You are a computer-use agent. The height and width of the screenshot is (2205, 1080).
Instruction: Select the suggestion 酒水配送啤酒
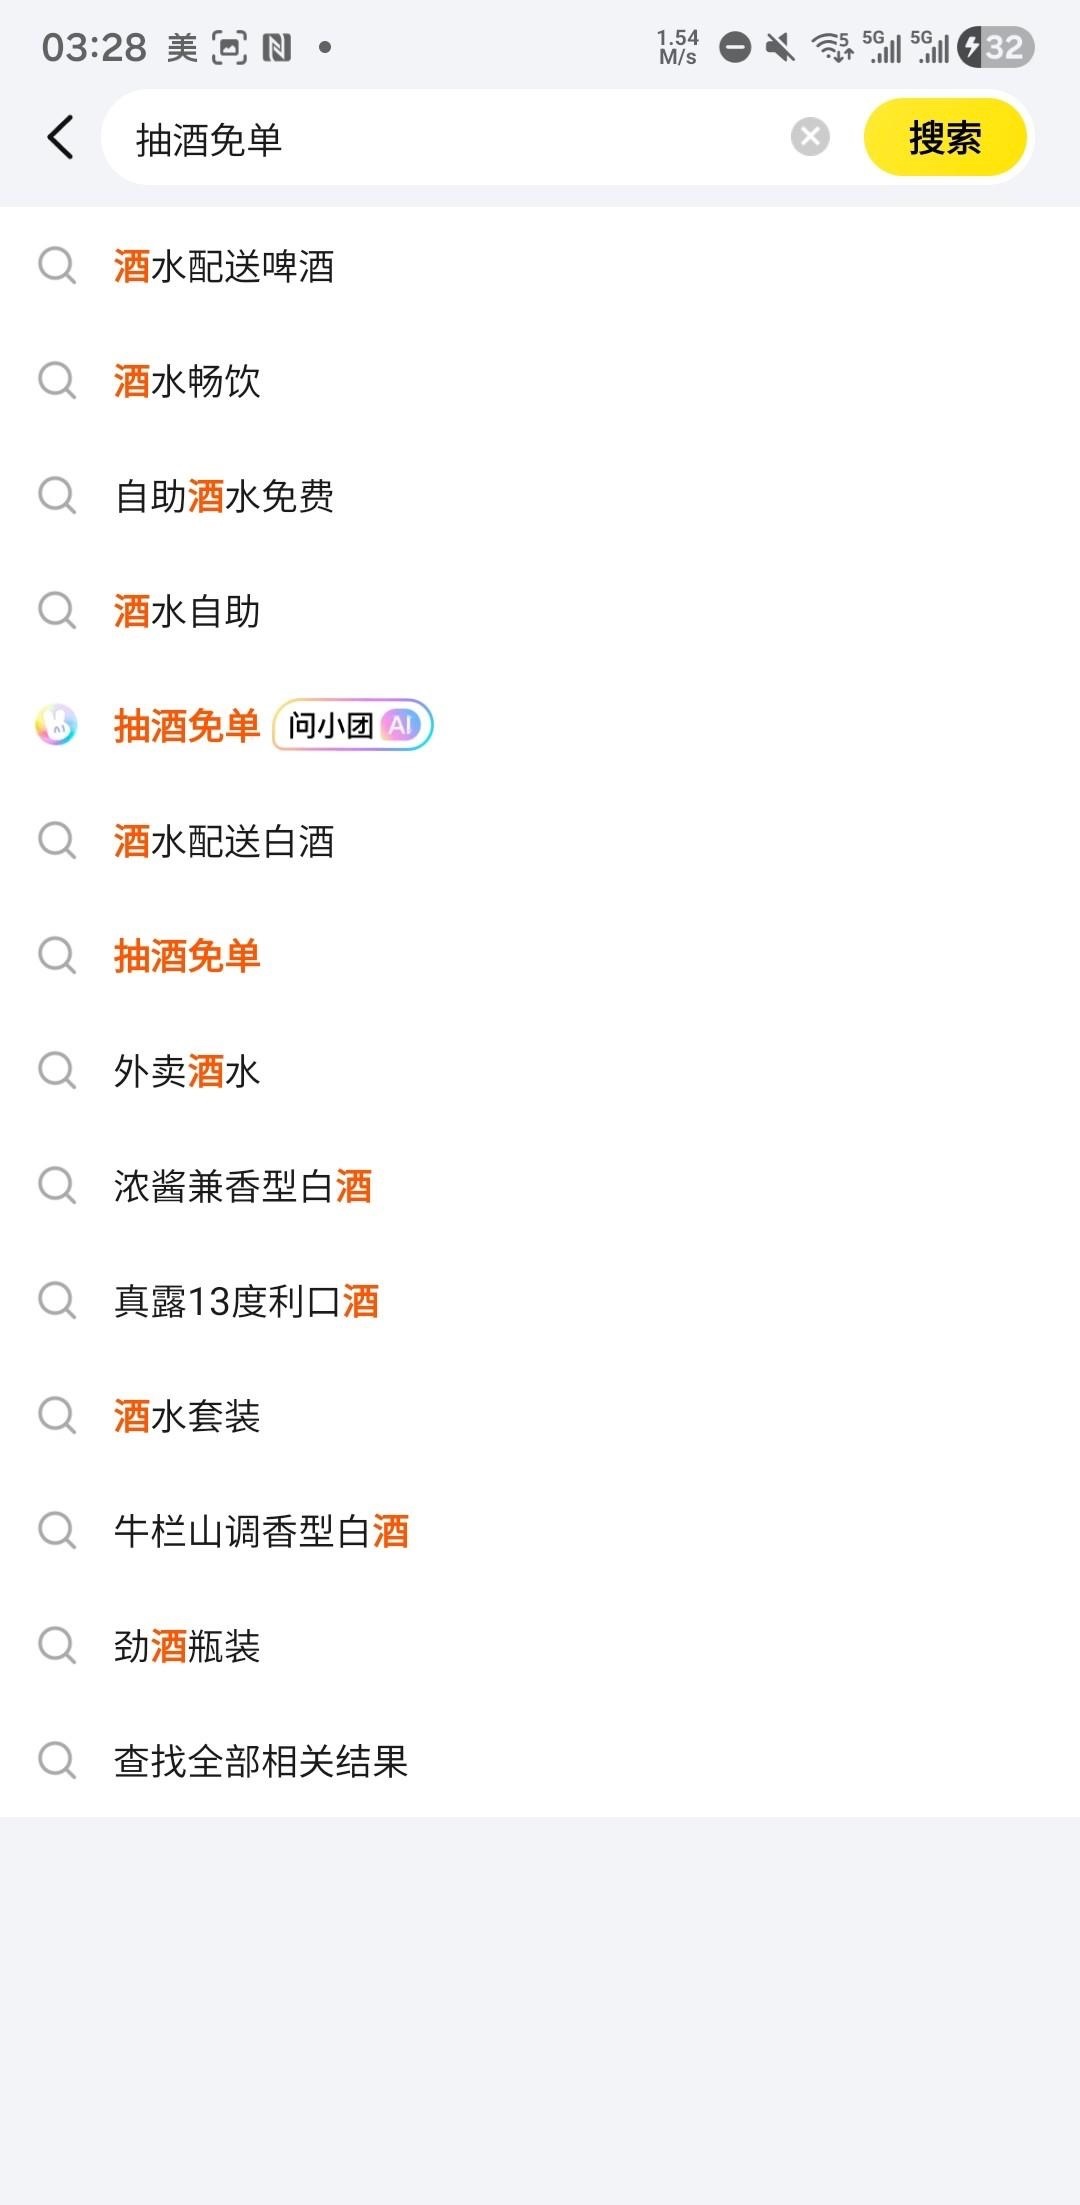click(x=224, y=267)
